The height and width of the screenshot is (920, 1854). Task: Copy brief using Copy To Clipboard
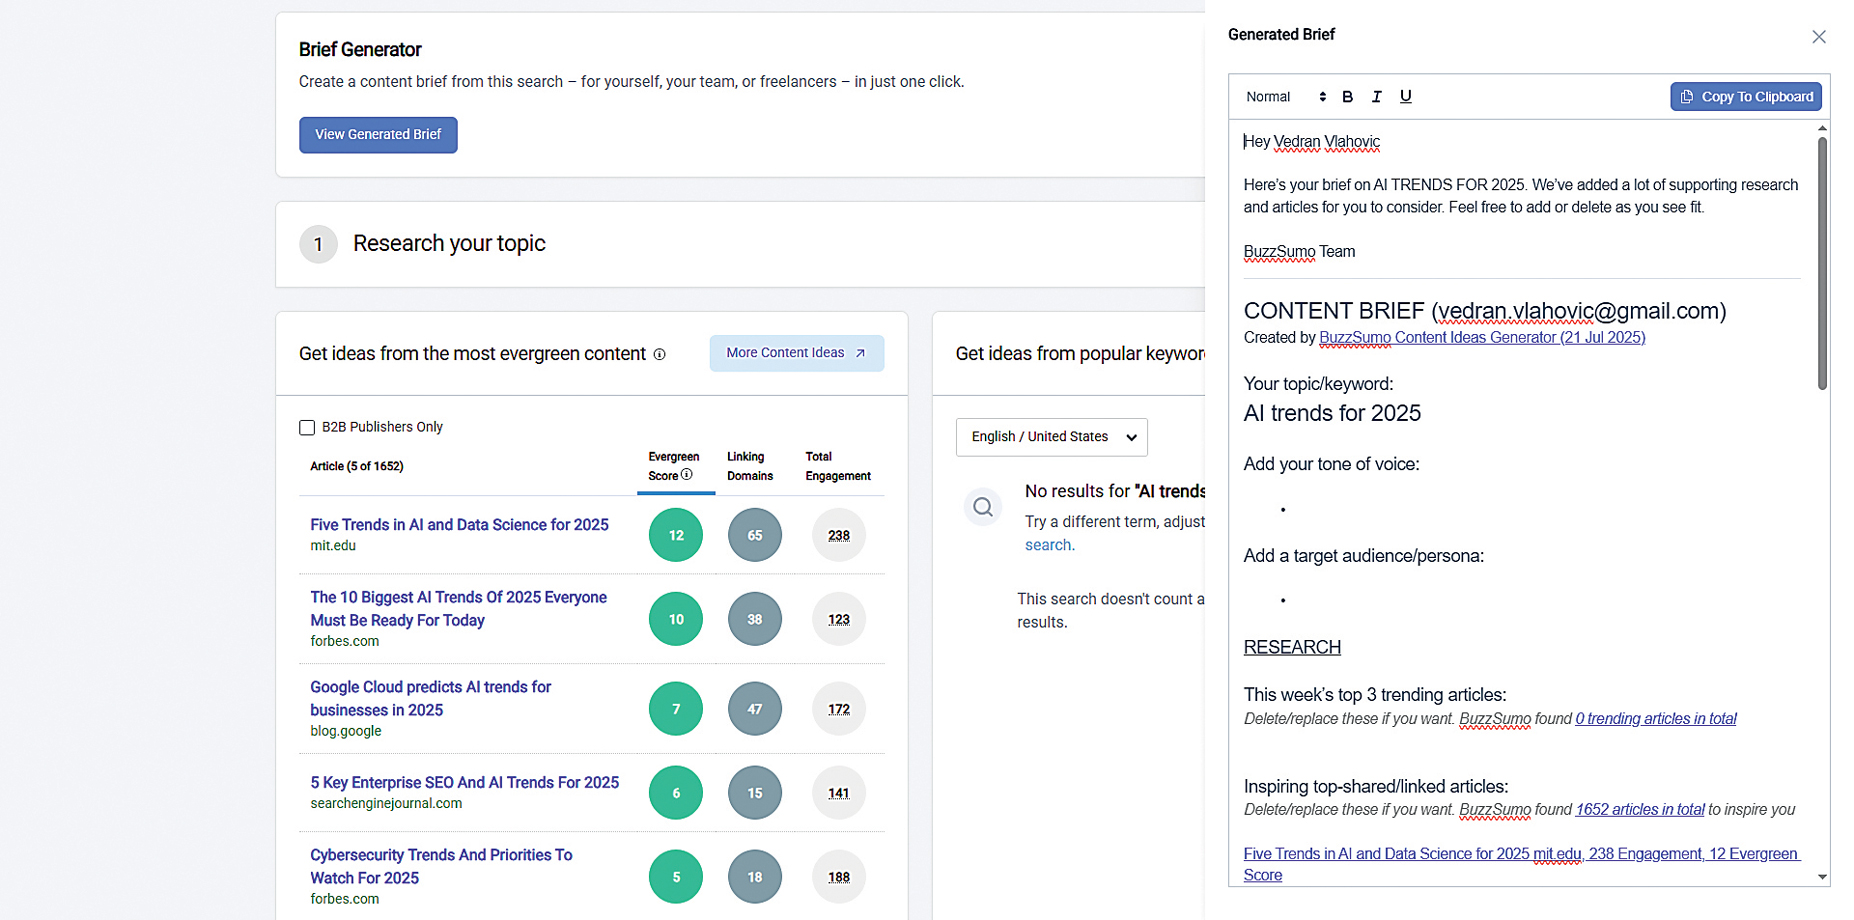click(1745, 97)
